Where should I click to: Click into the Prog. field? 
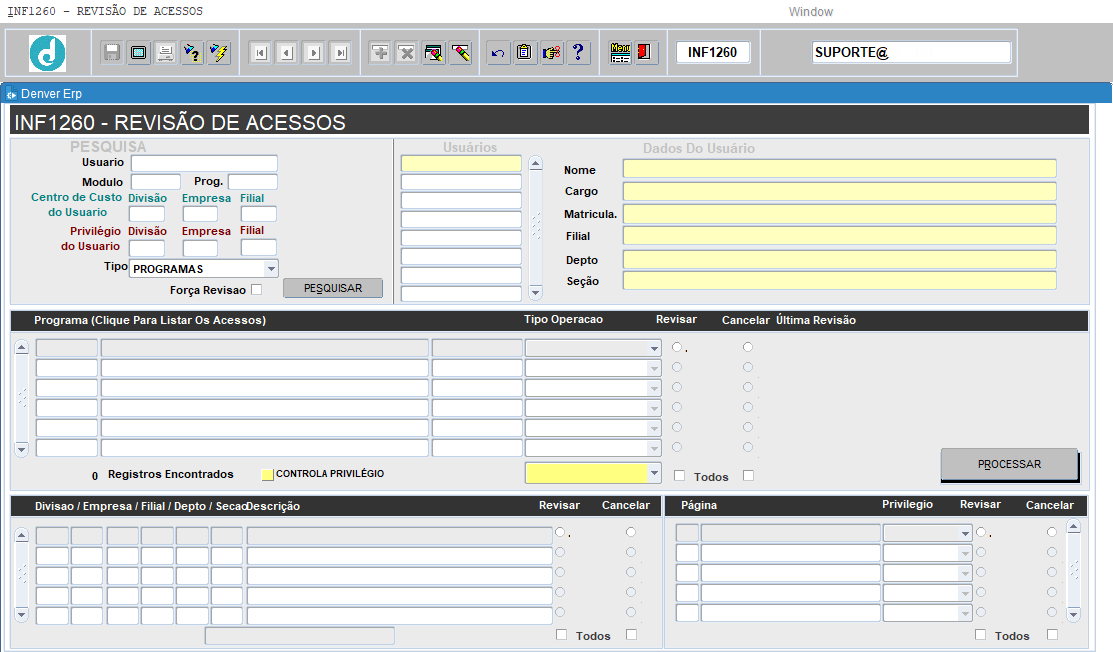pyautogui.click(x=253, y=182)
